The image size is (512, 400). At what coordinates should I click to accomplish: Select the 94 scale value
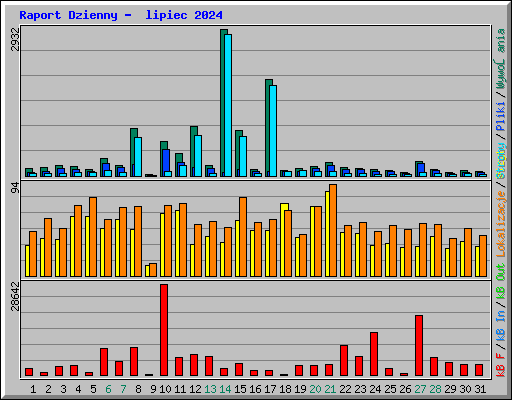click(x=15, y=188)
